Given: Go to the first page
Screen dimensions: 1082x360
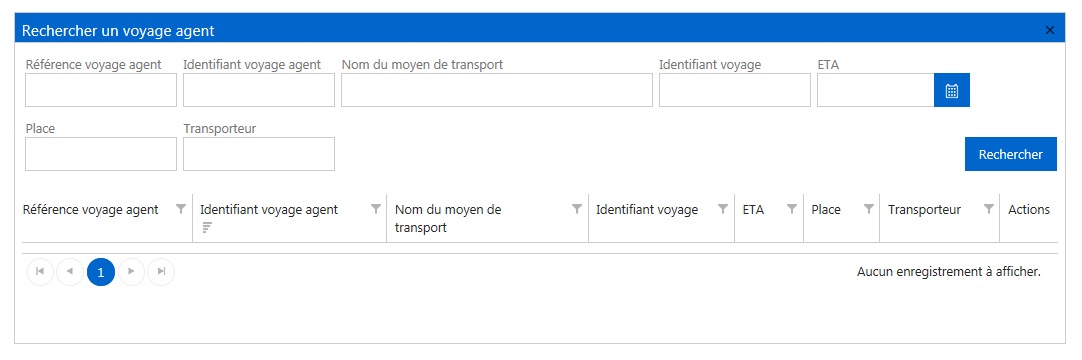Looking at the screenshot, I should [41, 272].
